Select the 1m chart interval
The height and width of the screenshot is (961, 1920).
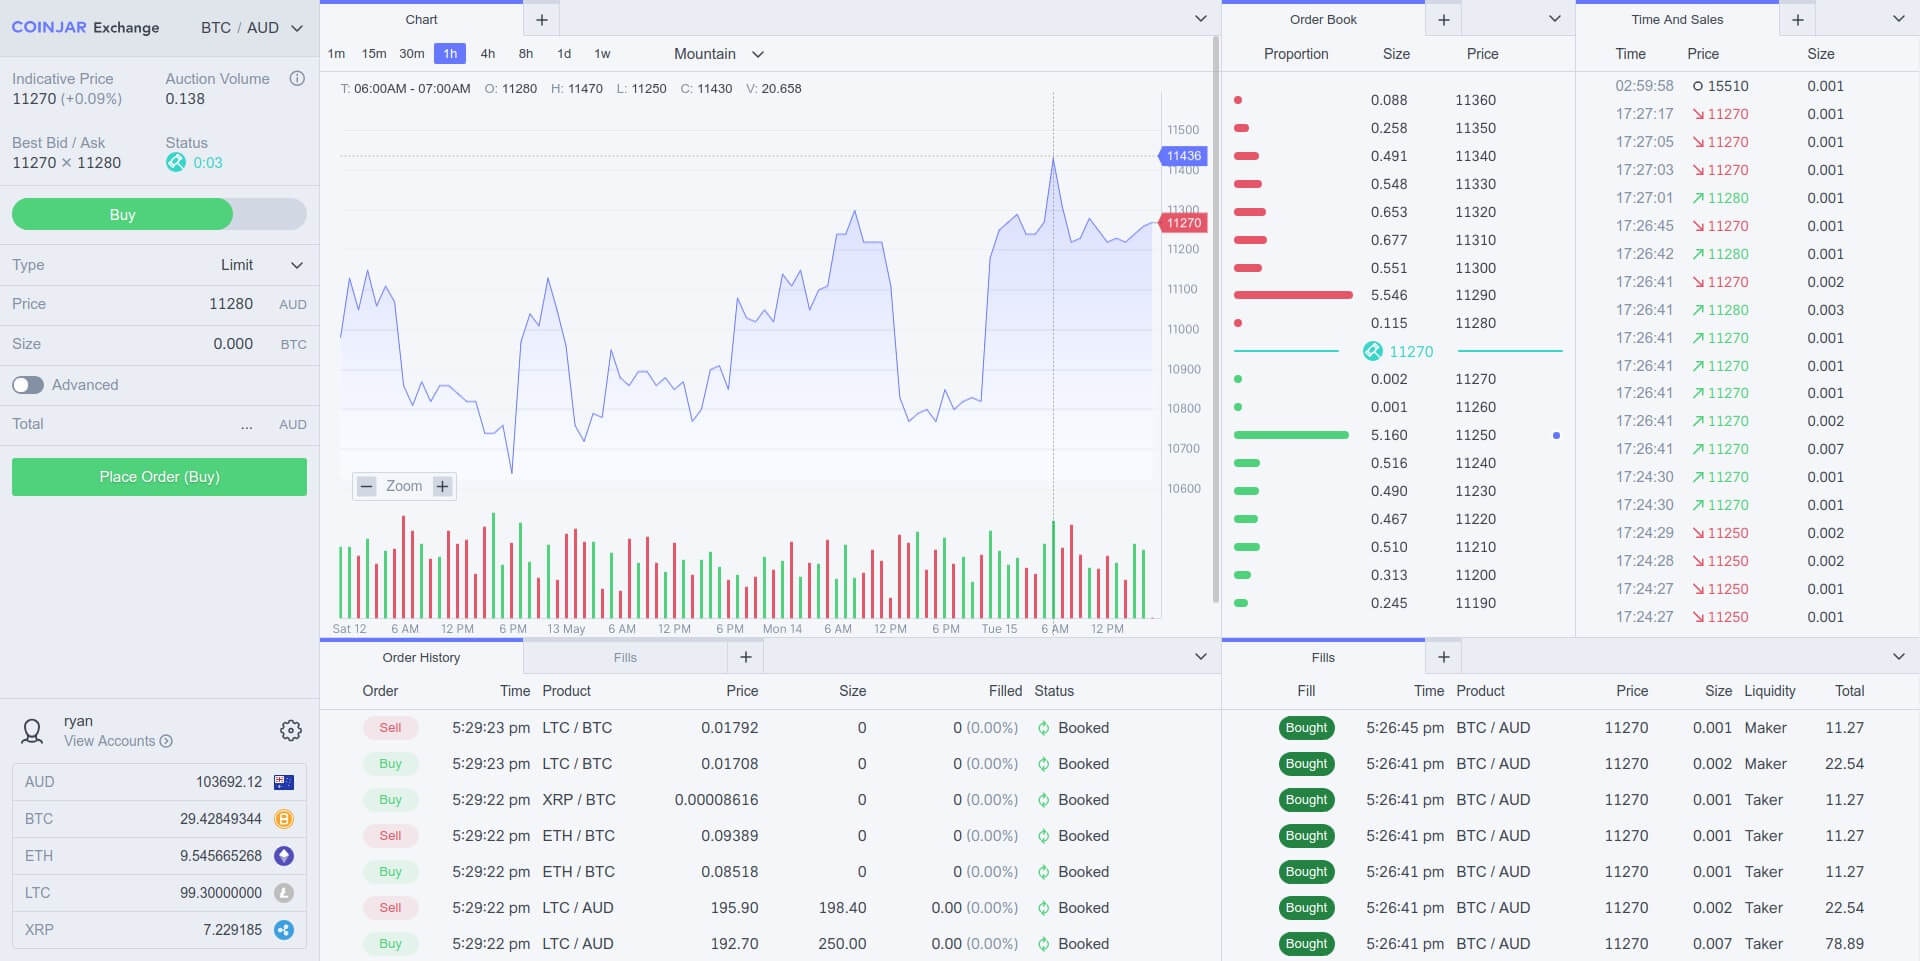pos(336,54)
